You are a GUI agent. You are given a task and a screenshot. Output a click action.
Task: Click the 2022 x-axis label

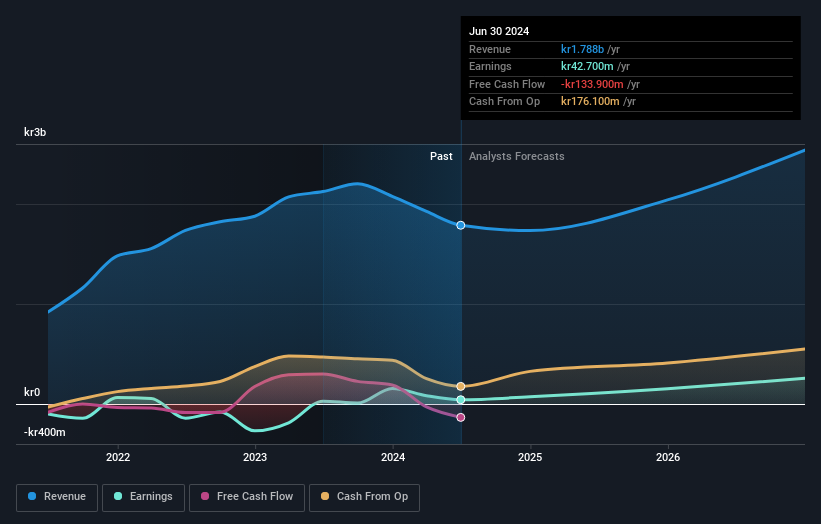118,457
